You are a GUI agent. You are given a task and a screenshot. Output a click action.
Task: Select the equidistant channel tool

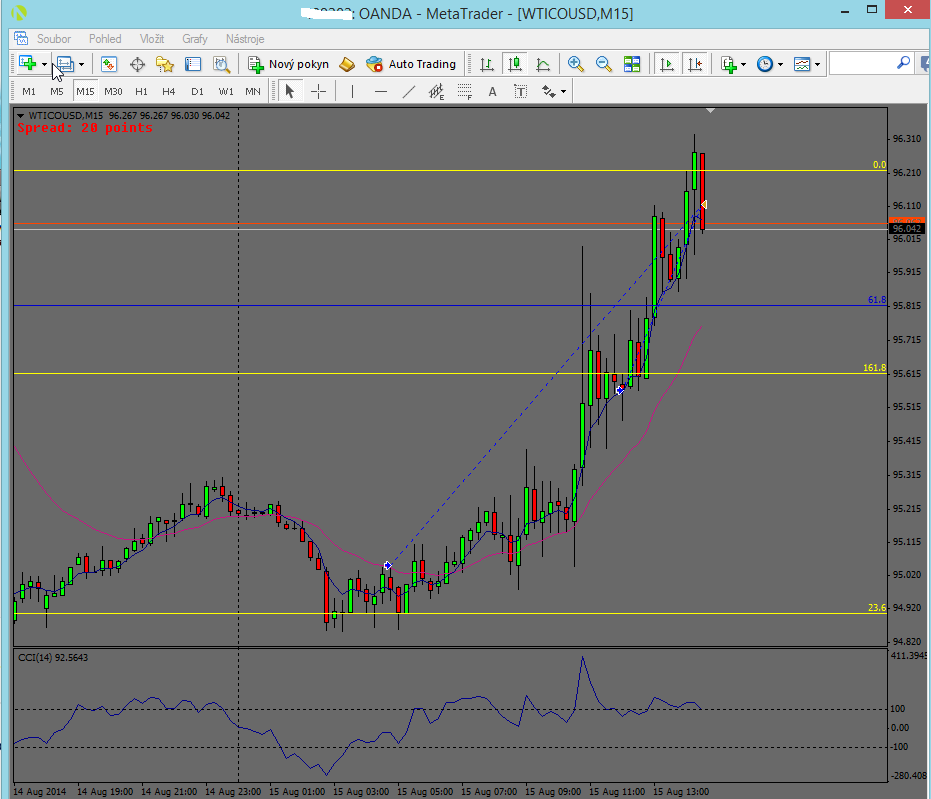point(436,91)
